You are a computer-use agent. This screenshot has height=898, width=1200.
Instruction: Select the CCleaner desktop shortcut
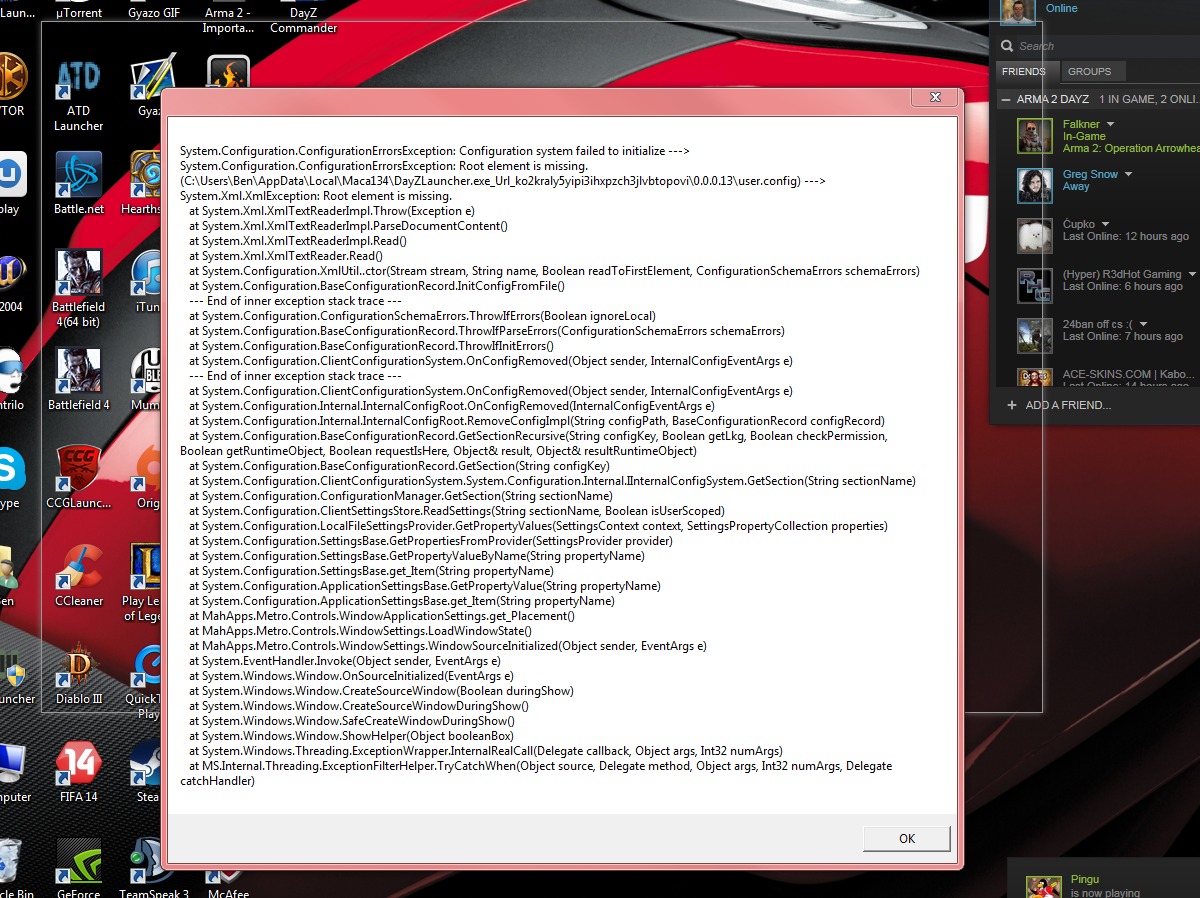[78, 575]
